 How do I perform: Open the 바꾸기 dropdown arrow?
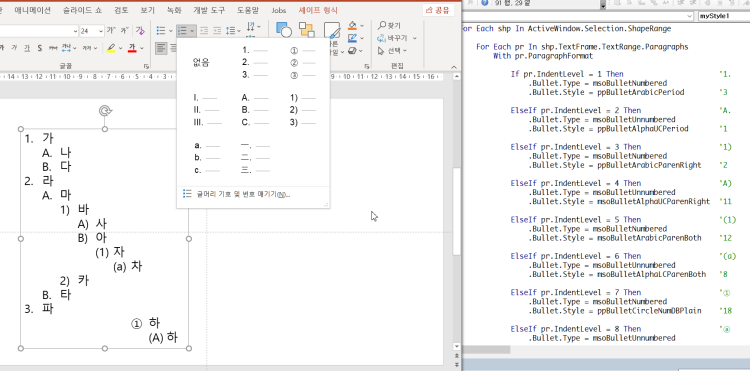[x=415, y=38]
